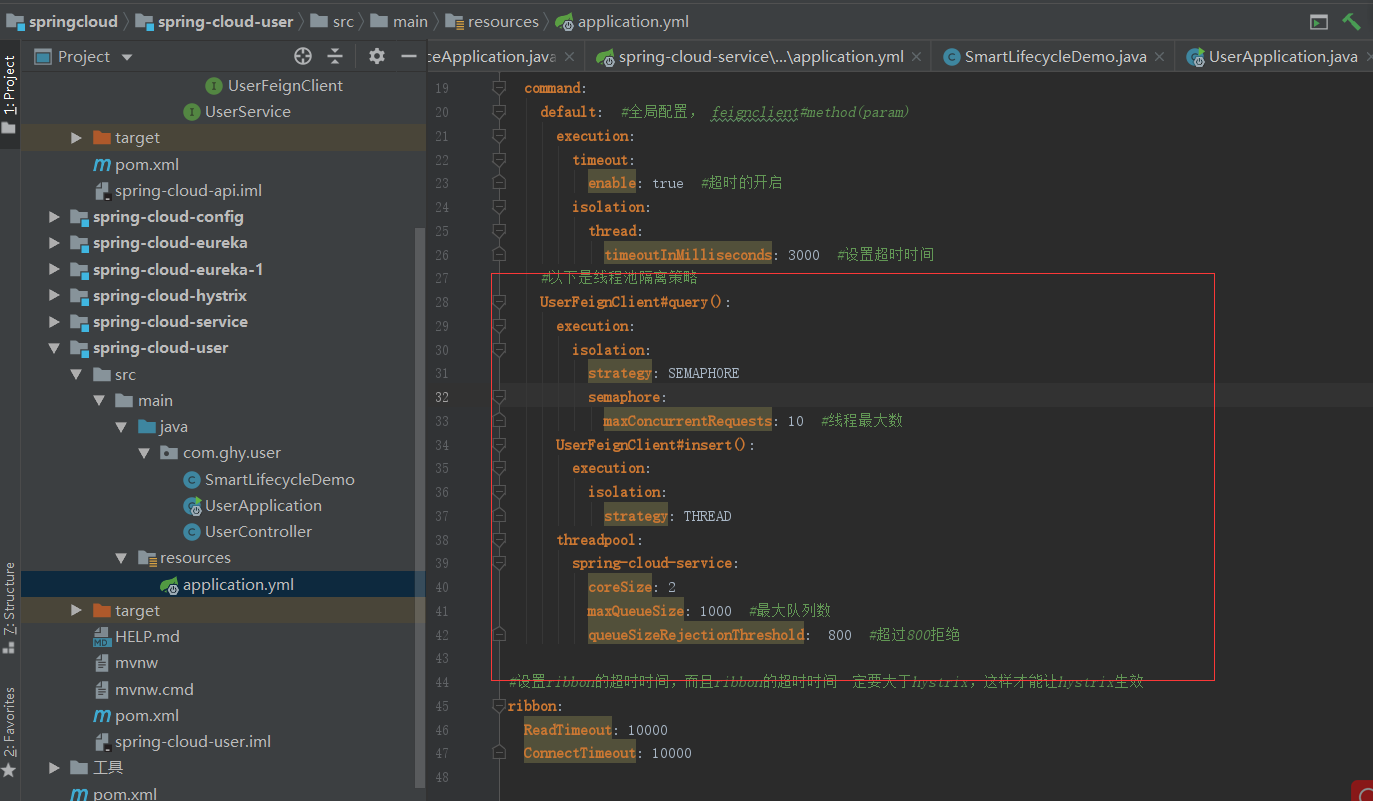Click the java source folder icon
Viewport: 1373px width, 801px height.
pos(147,427)
